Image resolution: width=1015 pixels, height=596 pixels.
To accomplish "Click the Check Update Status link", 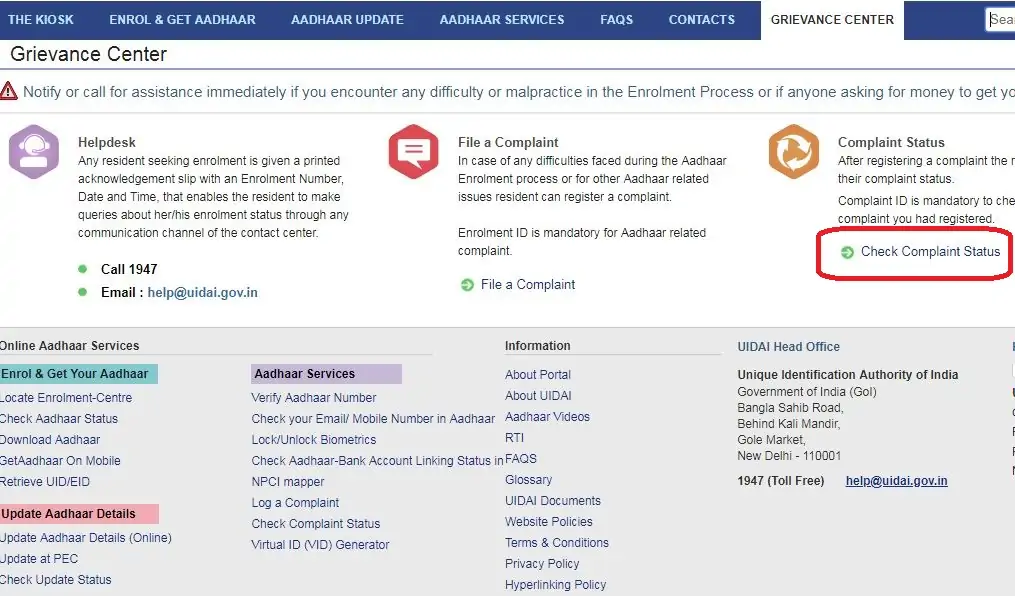I will pos(55,580).
